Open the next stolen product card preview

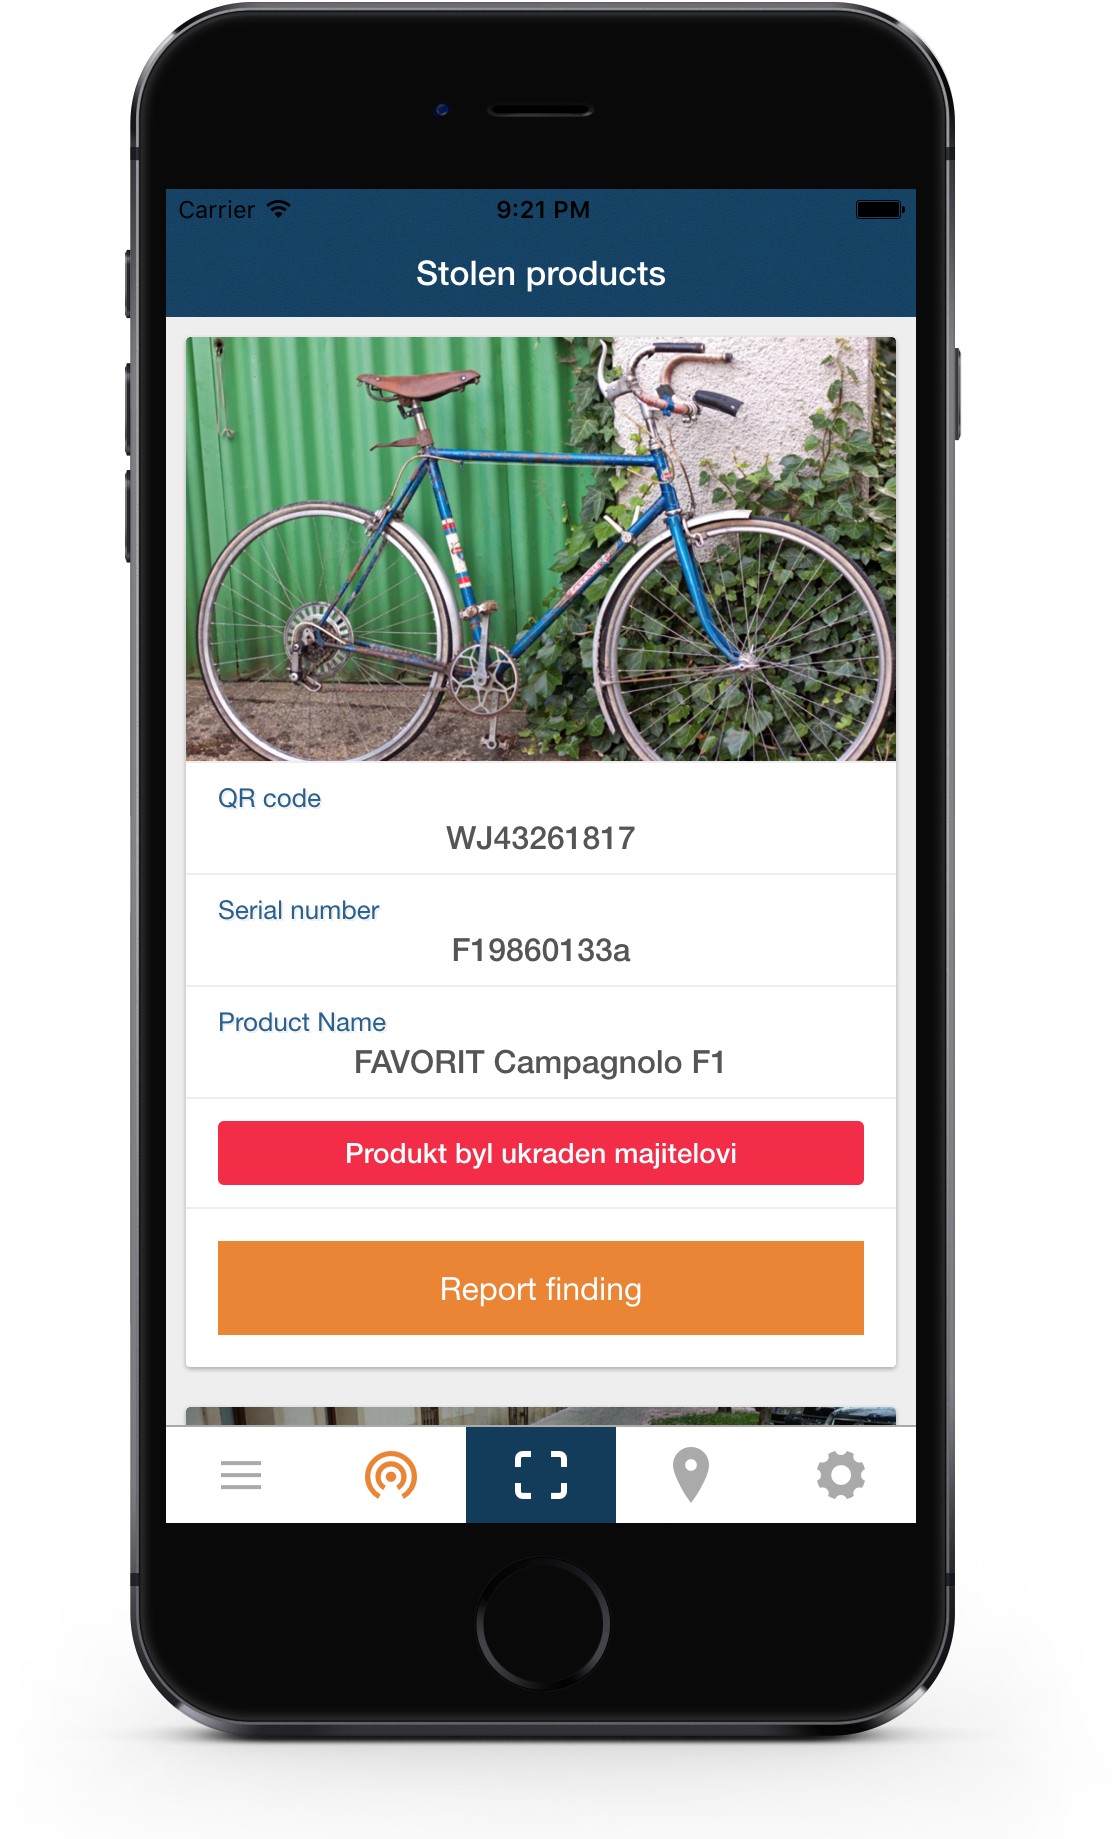point(541,1416)
